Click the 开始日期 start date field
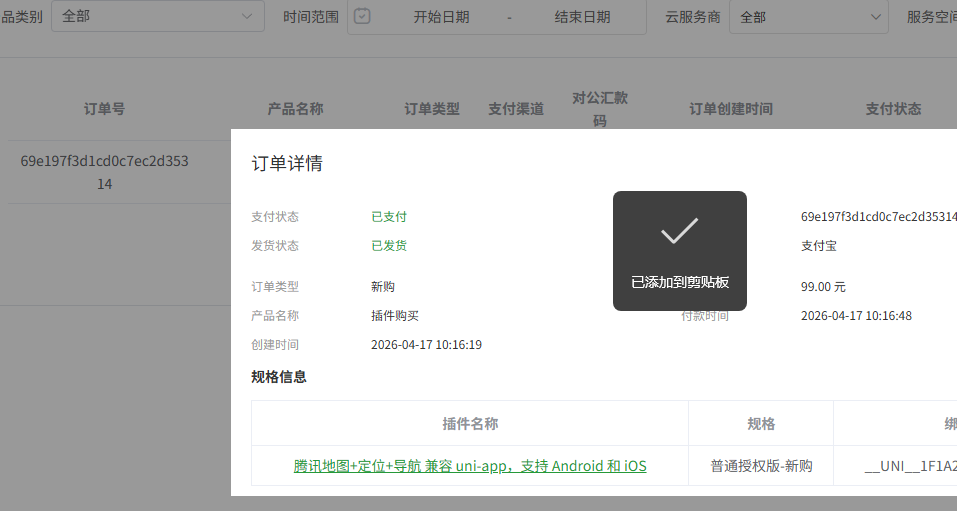 tap(441, 17)
